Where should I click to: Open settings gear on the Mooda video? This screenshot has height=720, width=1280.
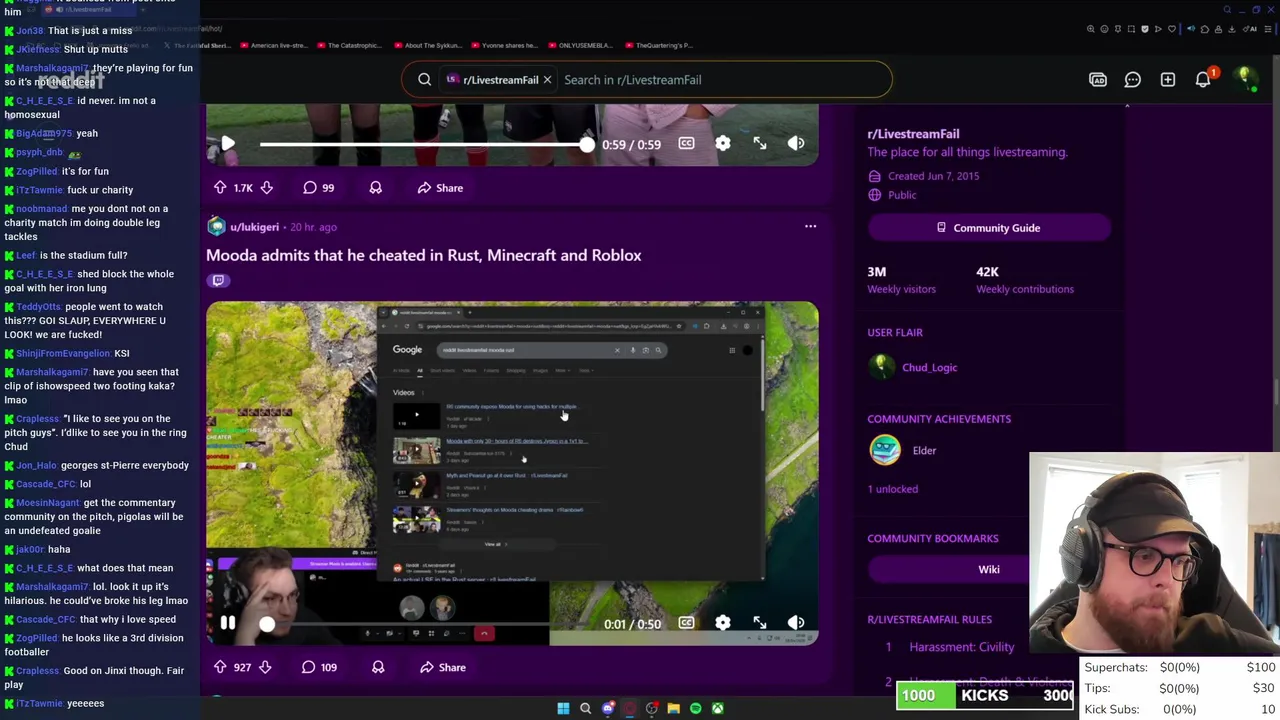click(723, 623)
